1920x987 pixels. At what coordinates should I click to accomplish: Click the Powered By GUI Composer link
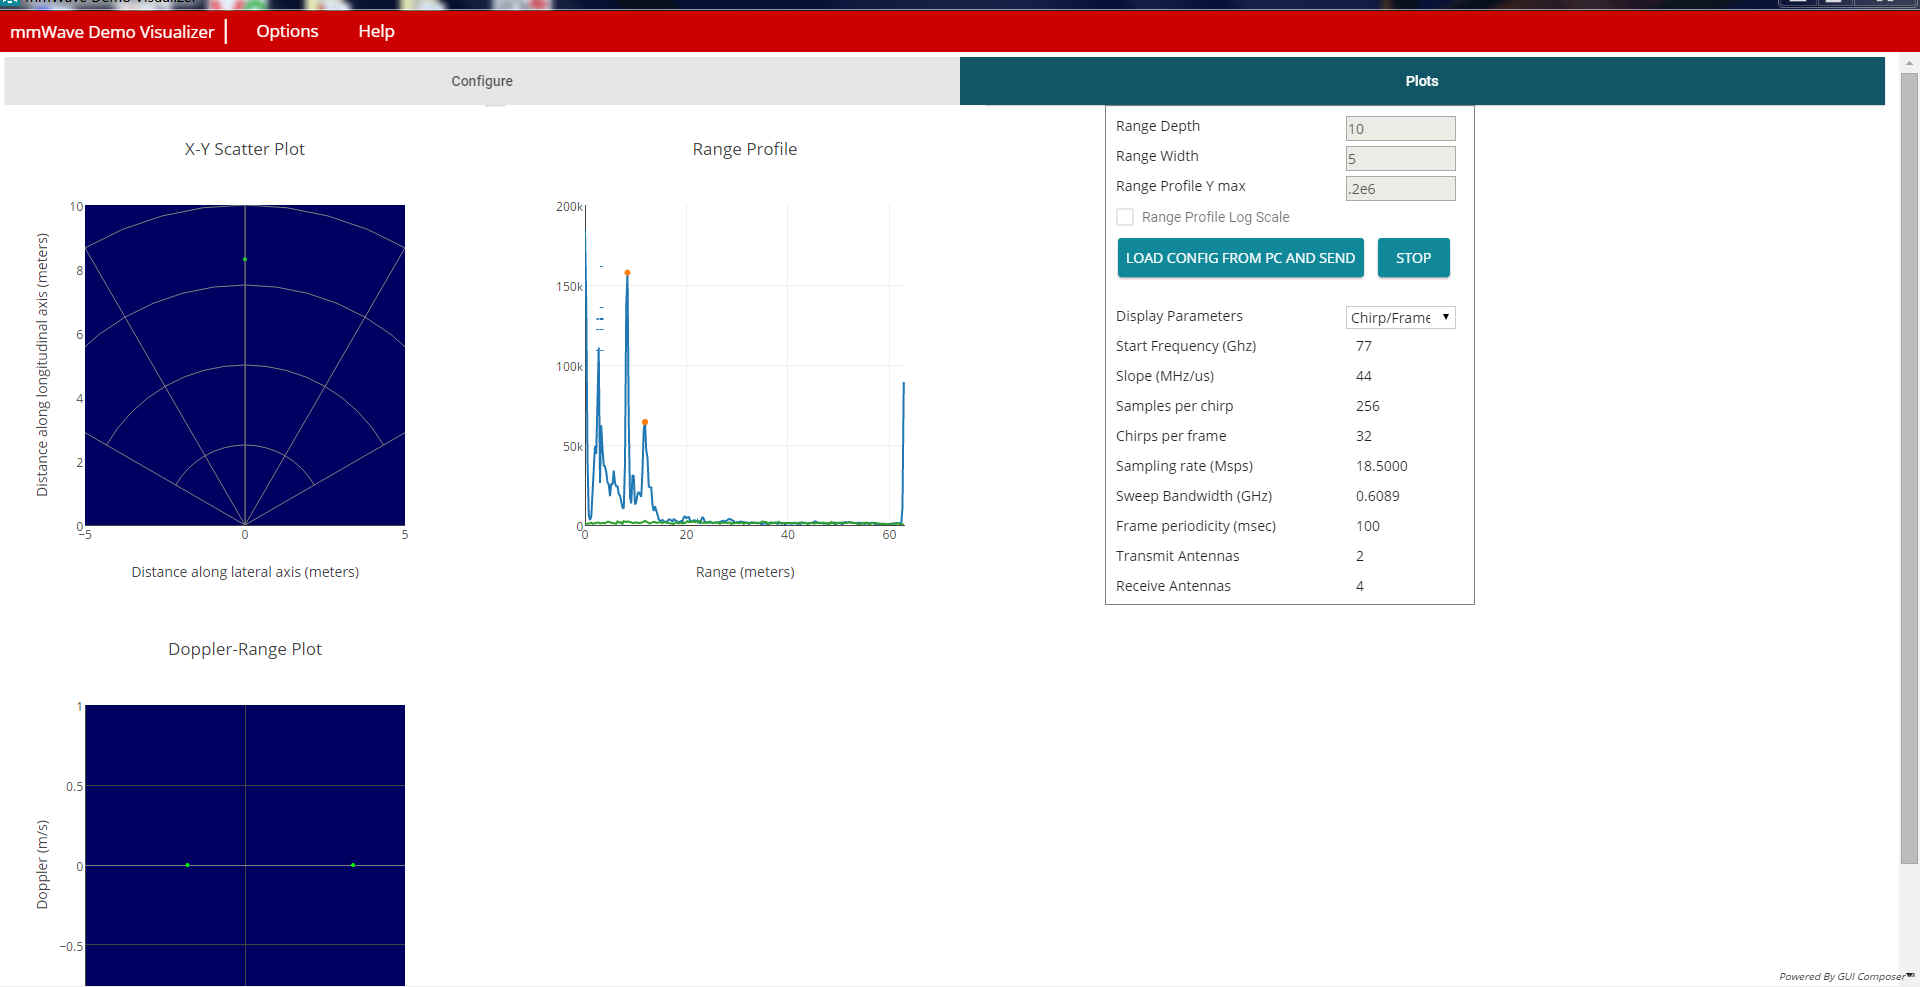click(1842, 977)
